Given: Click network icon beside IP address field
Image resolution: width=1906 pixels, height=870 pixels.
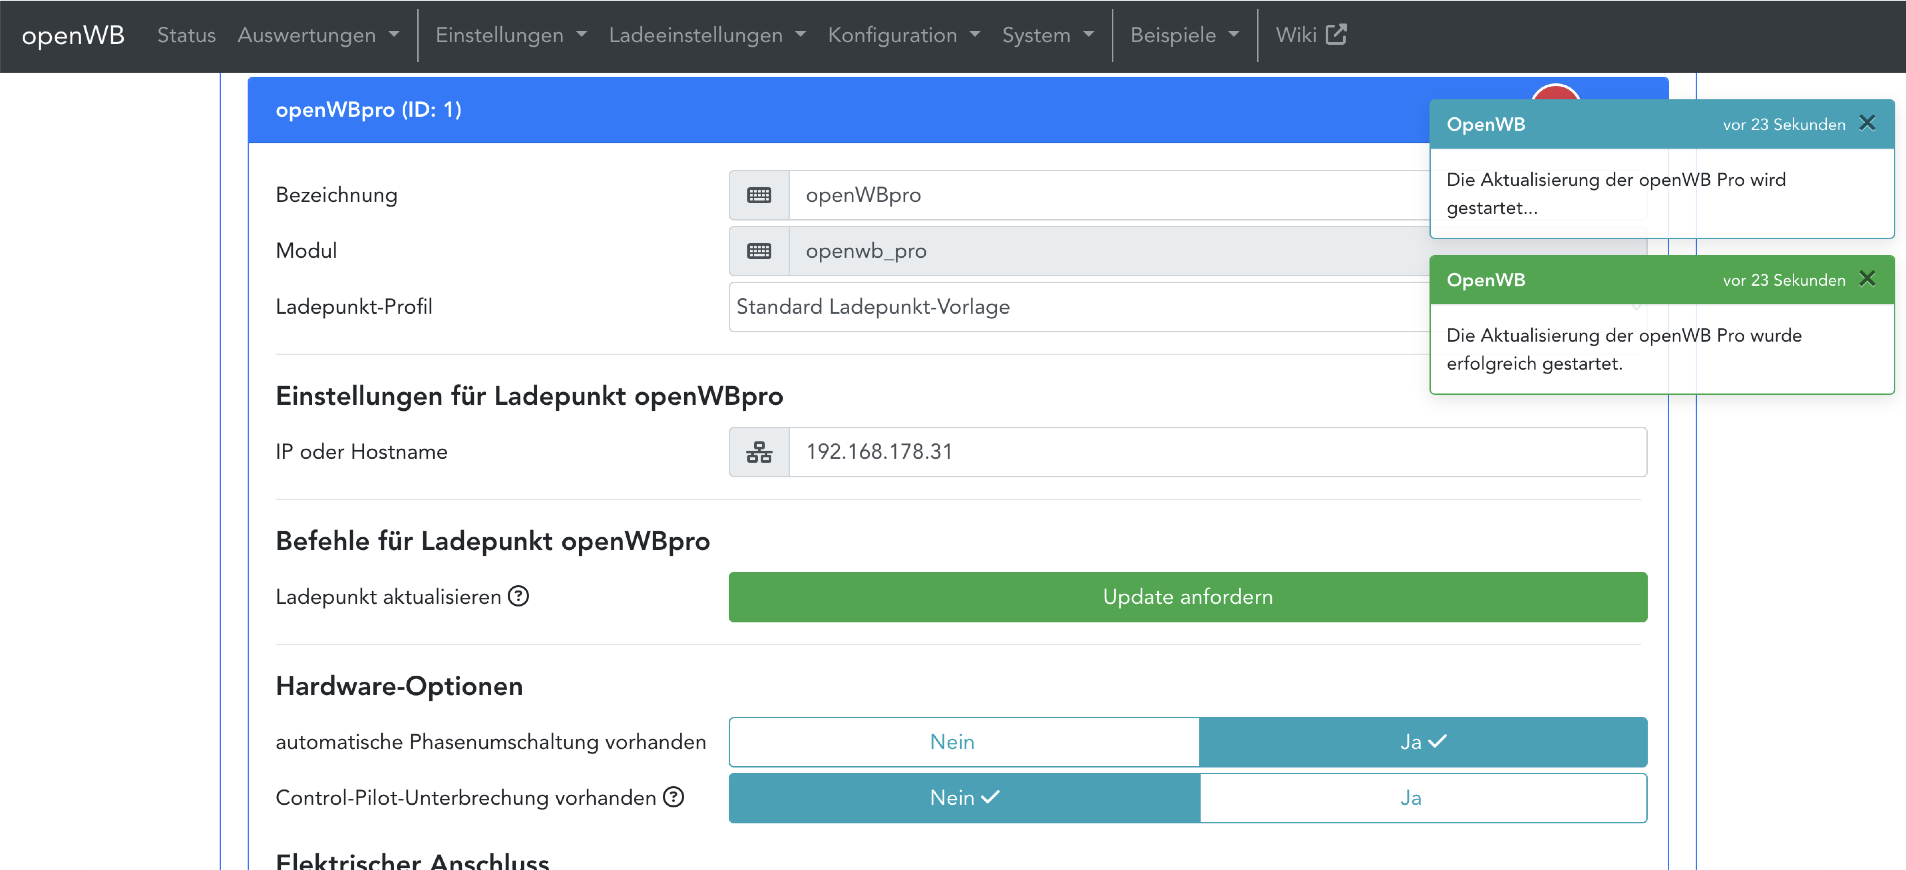Looking at the screenshot, I should point(759,452).
